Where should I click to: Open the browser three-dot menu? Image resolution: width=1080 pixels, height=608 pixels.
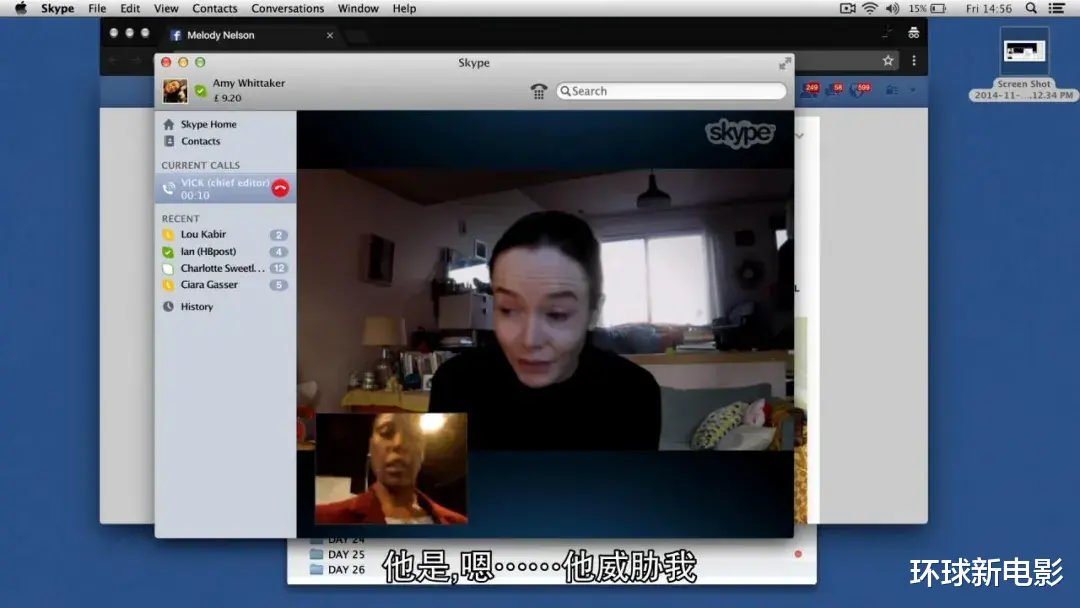point(914,61)
